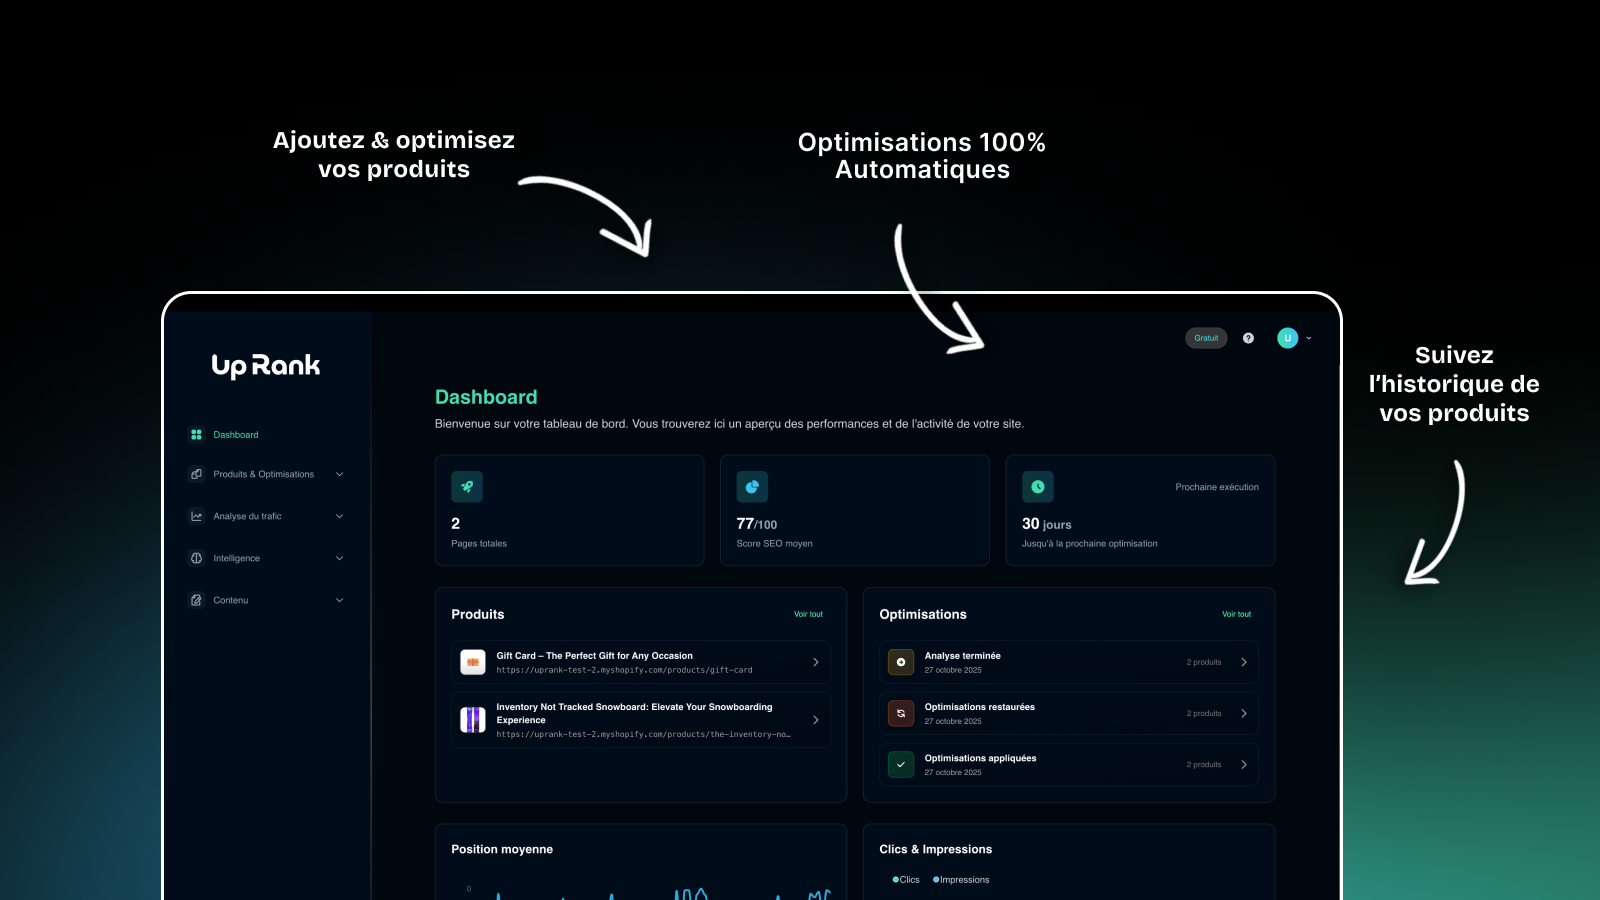Select Analyse du trafic menu item
This screenshot has width=1600, height=900.
pos(248,516)
